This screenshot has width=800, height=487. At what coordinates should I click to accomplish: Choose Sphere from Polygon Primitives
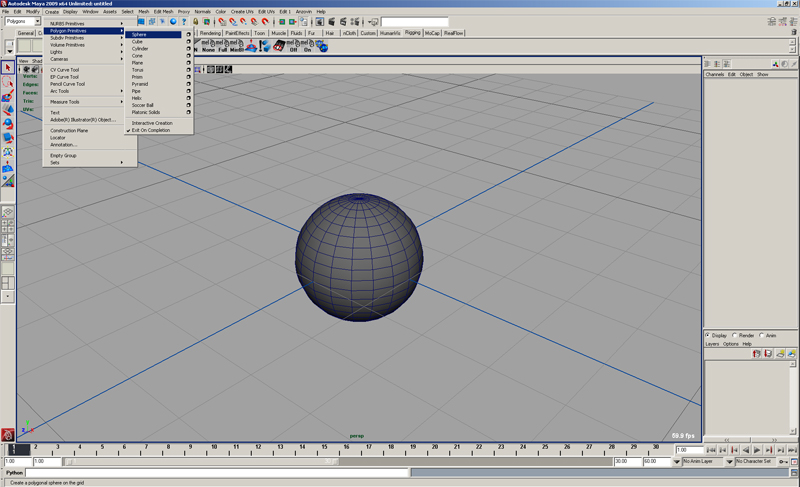[x=139, y=34]
